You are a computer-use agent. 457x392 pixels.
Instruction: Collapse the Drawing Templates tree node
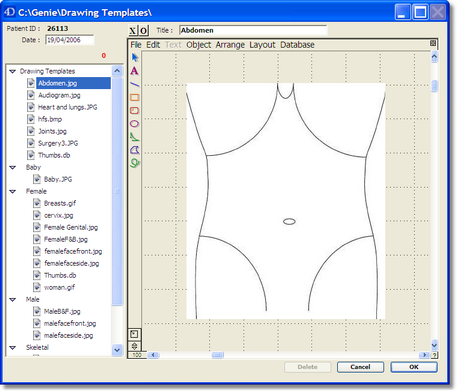tap(13, 71)
